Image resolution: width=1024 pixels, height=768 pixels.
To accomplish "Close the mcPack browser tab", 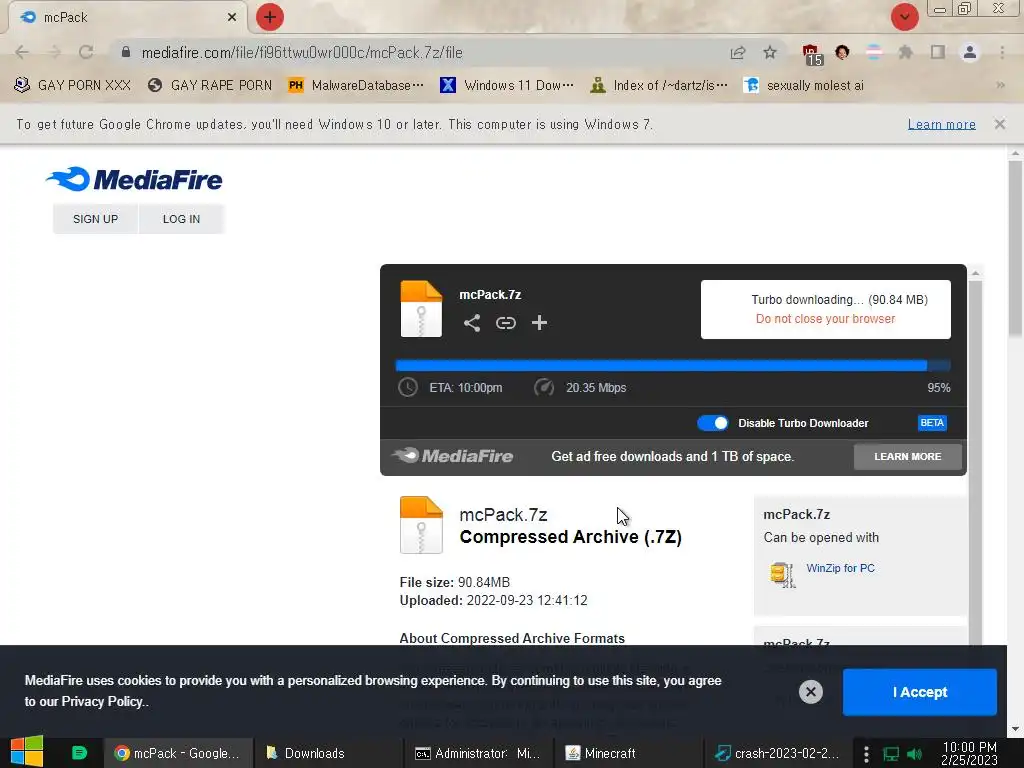I will (232, 18).
